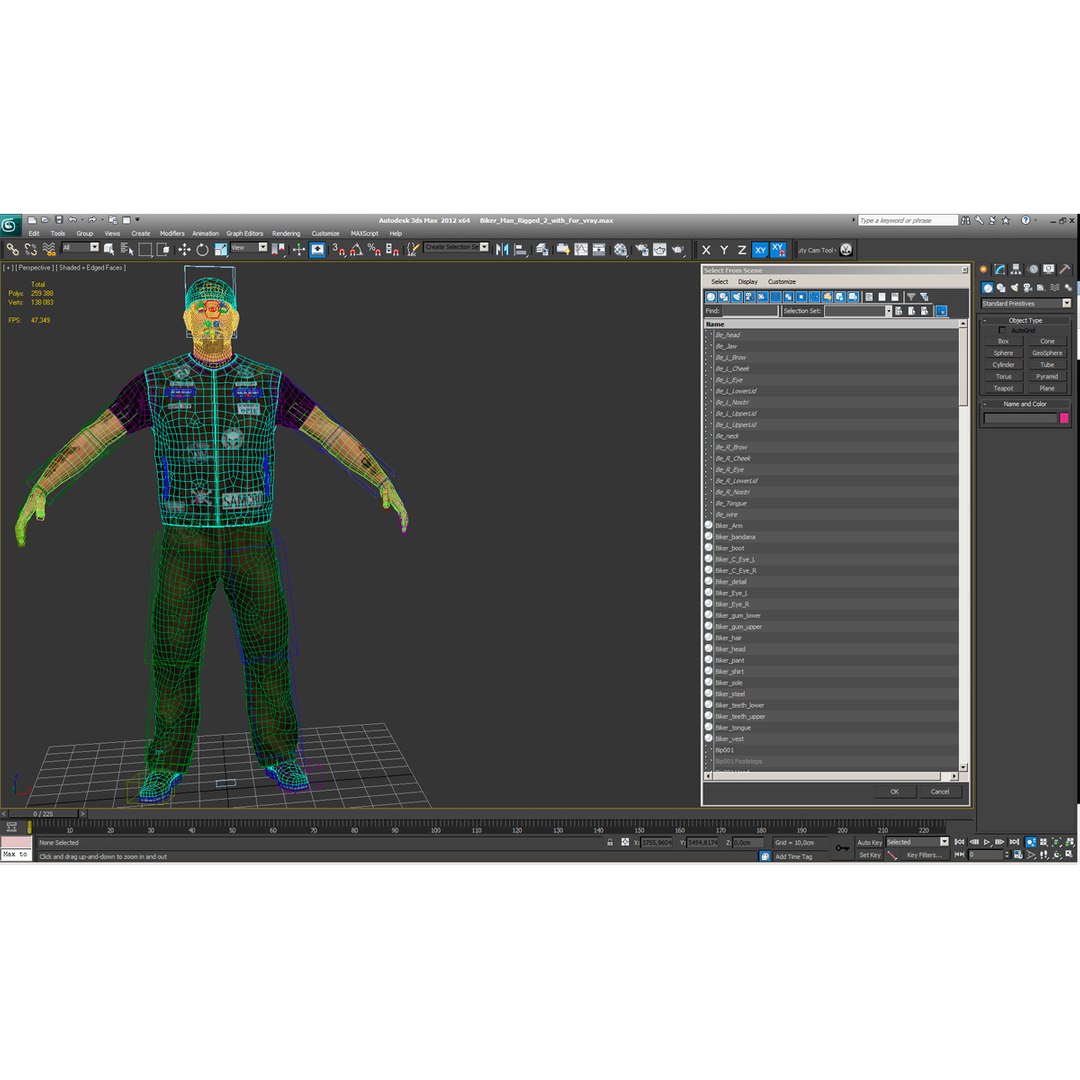Screen dimensions: 1080x1080
Task: Click the Align tool icon
Action: [x=521, y=249]
